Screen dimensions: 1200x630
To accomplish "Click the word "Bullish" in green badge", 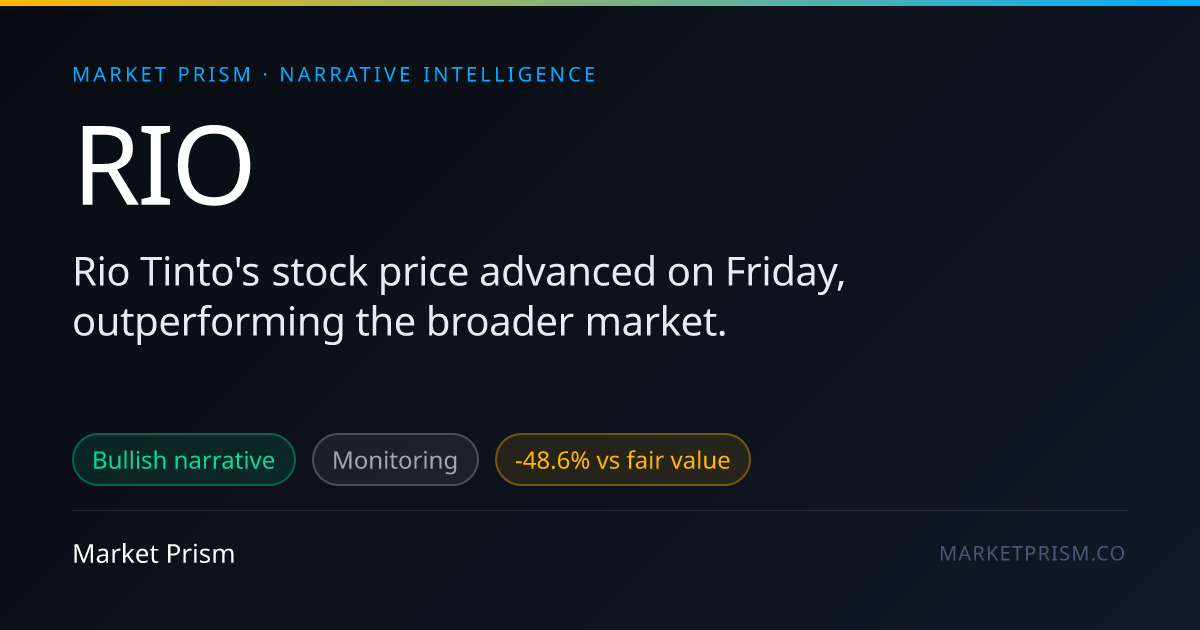I will tap(130, 460).
